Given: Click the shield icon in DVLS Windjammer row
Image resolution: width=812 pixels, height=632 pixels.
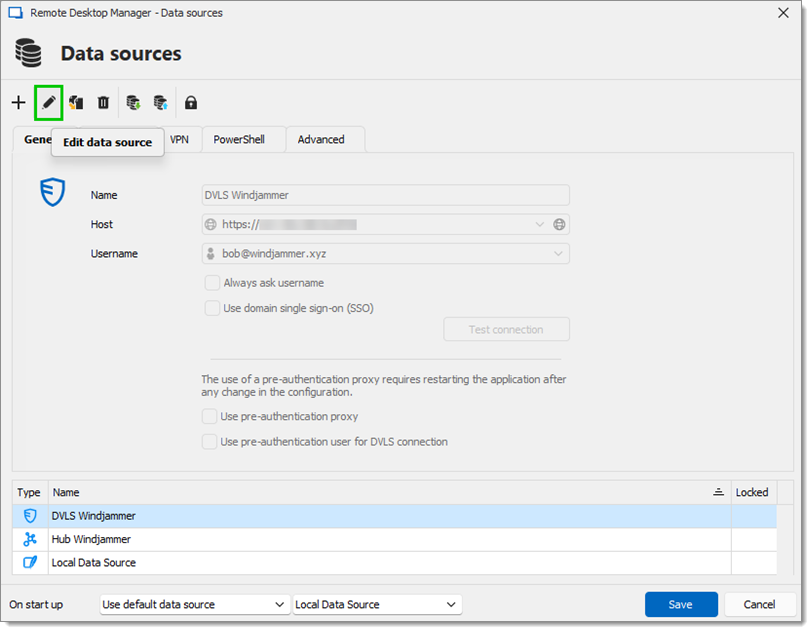Looking at the screenshot, I should [x=30, y=516].
